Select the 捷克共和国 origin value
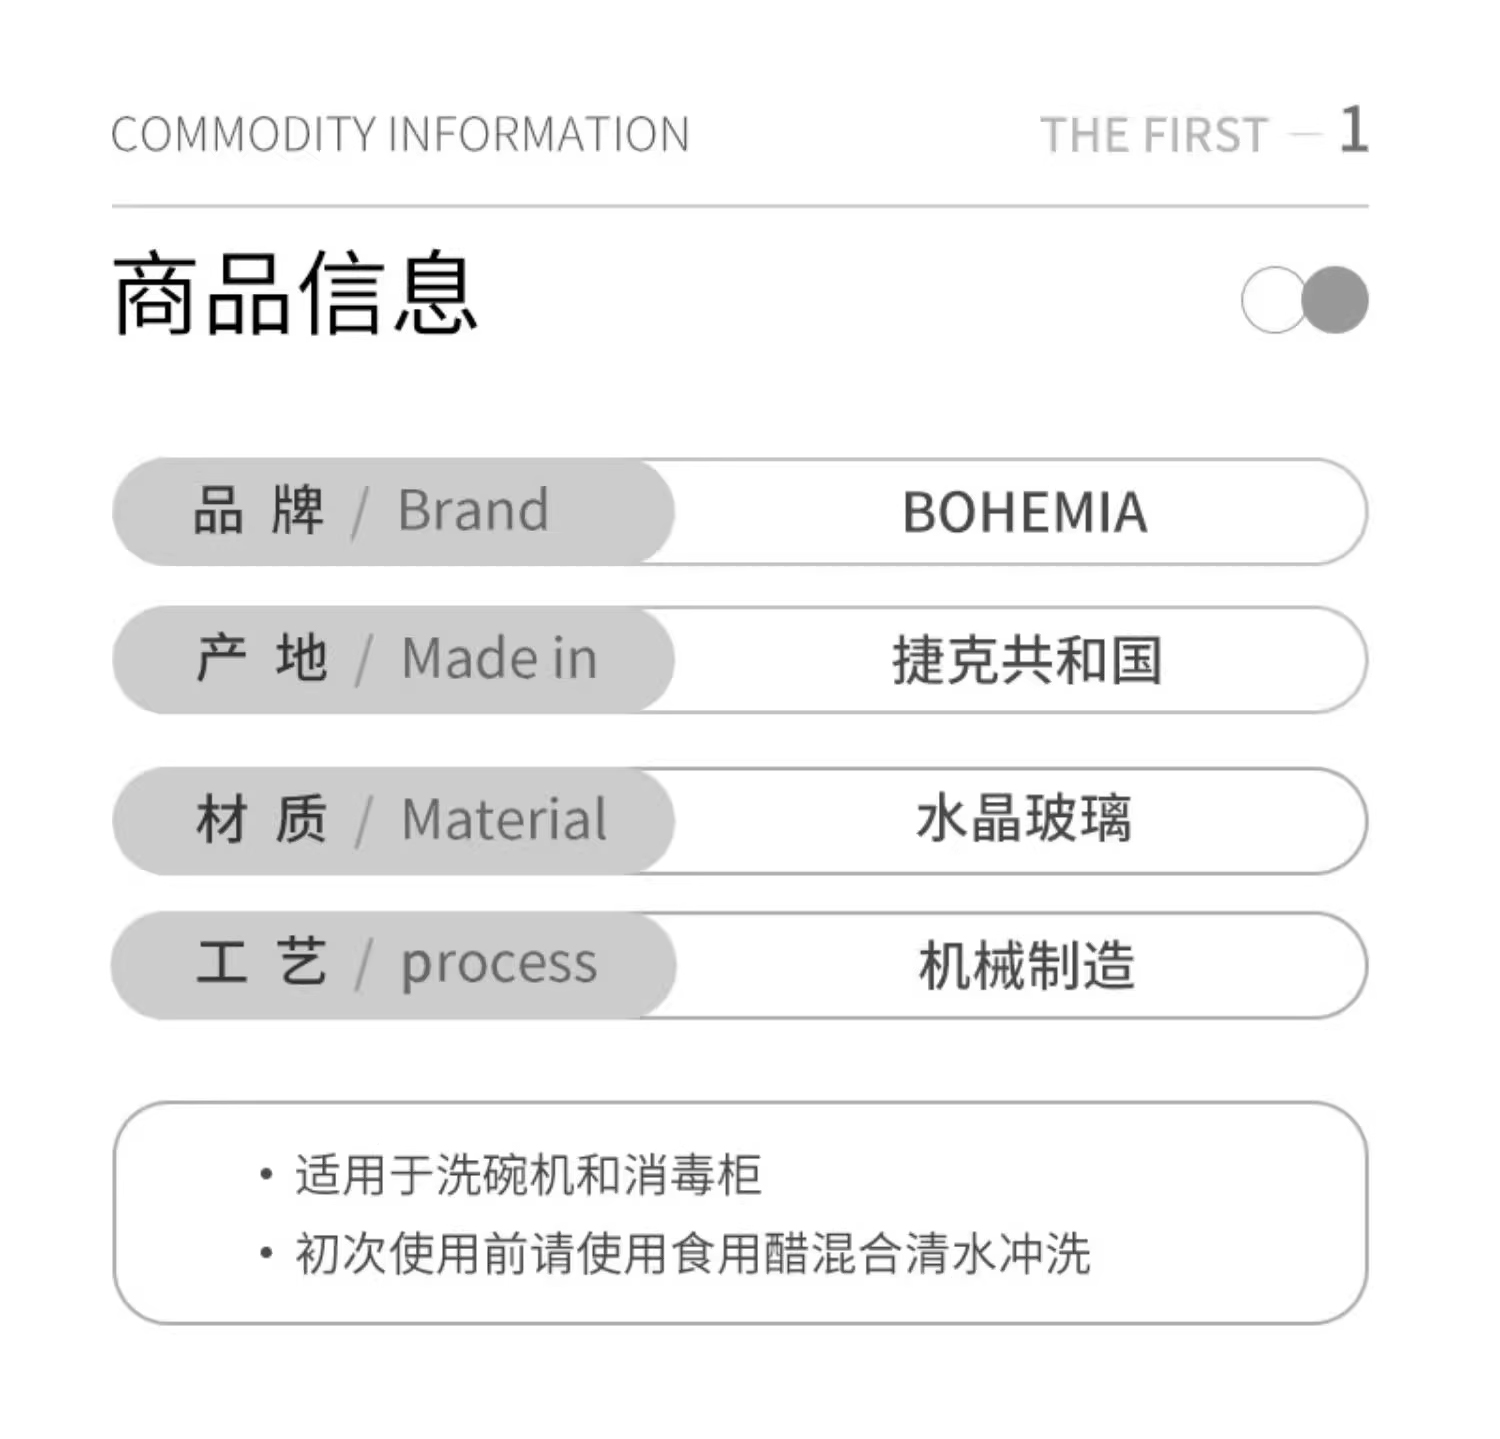 point(1027,661)
